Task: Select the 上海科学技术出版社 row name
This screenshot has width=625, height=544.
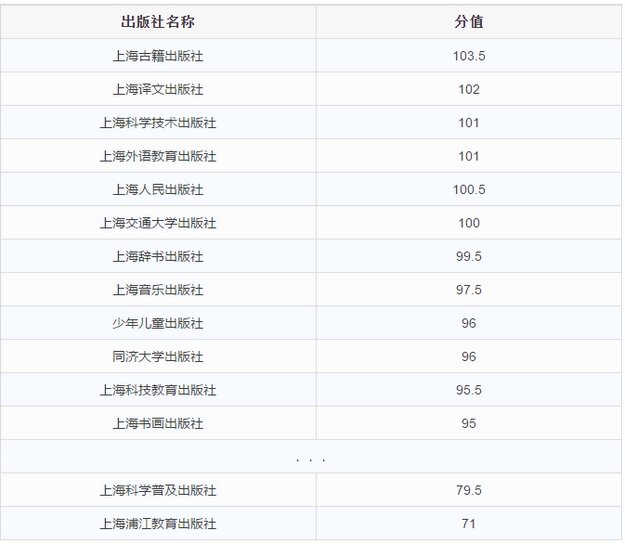Action: [x=158, y=123]
